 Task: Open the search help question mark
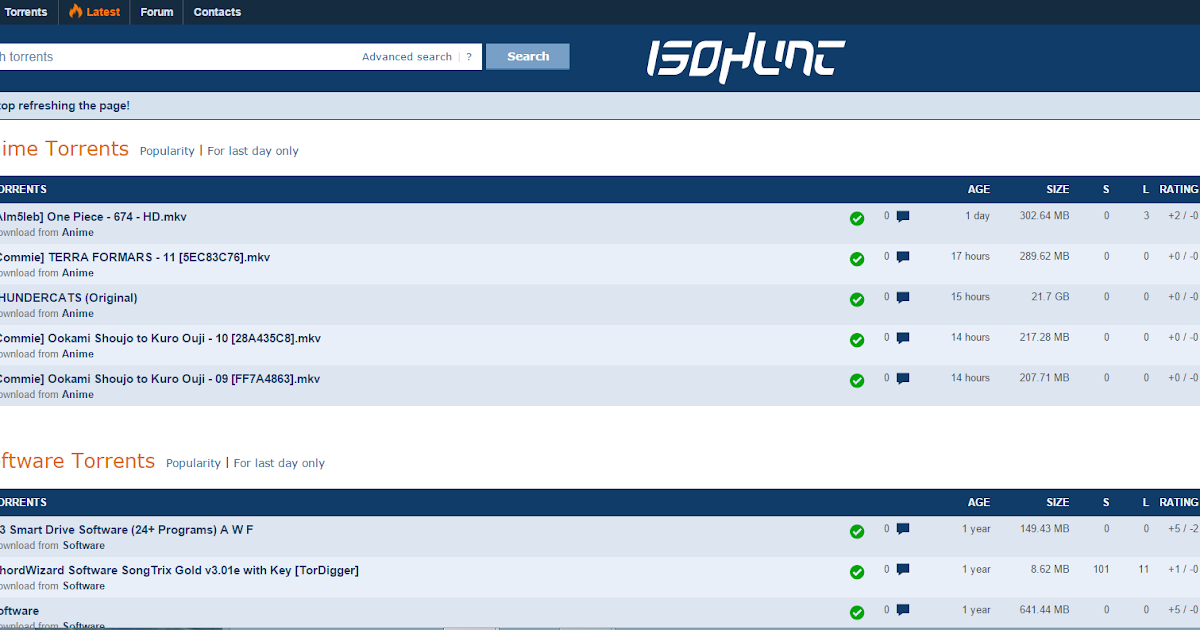click(469, 57)
